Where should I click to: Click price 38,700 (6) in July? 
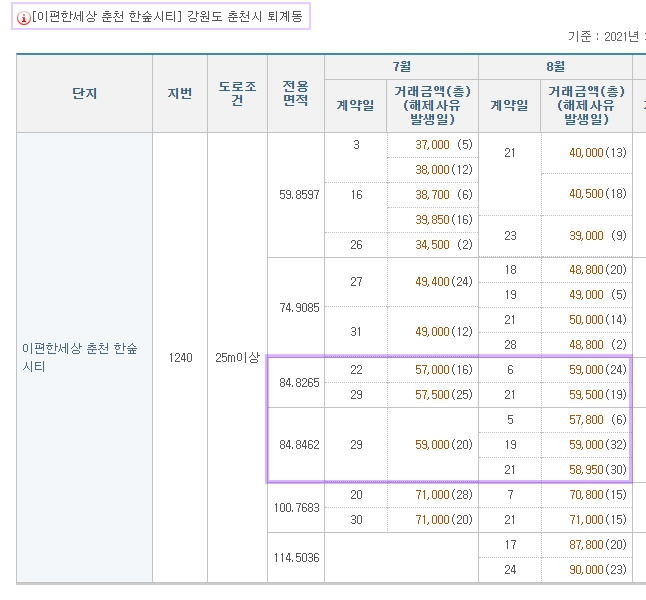pos(444,195)
